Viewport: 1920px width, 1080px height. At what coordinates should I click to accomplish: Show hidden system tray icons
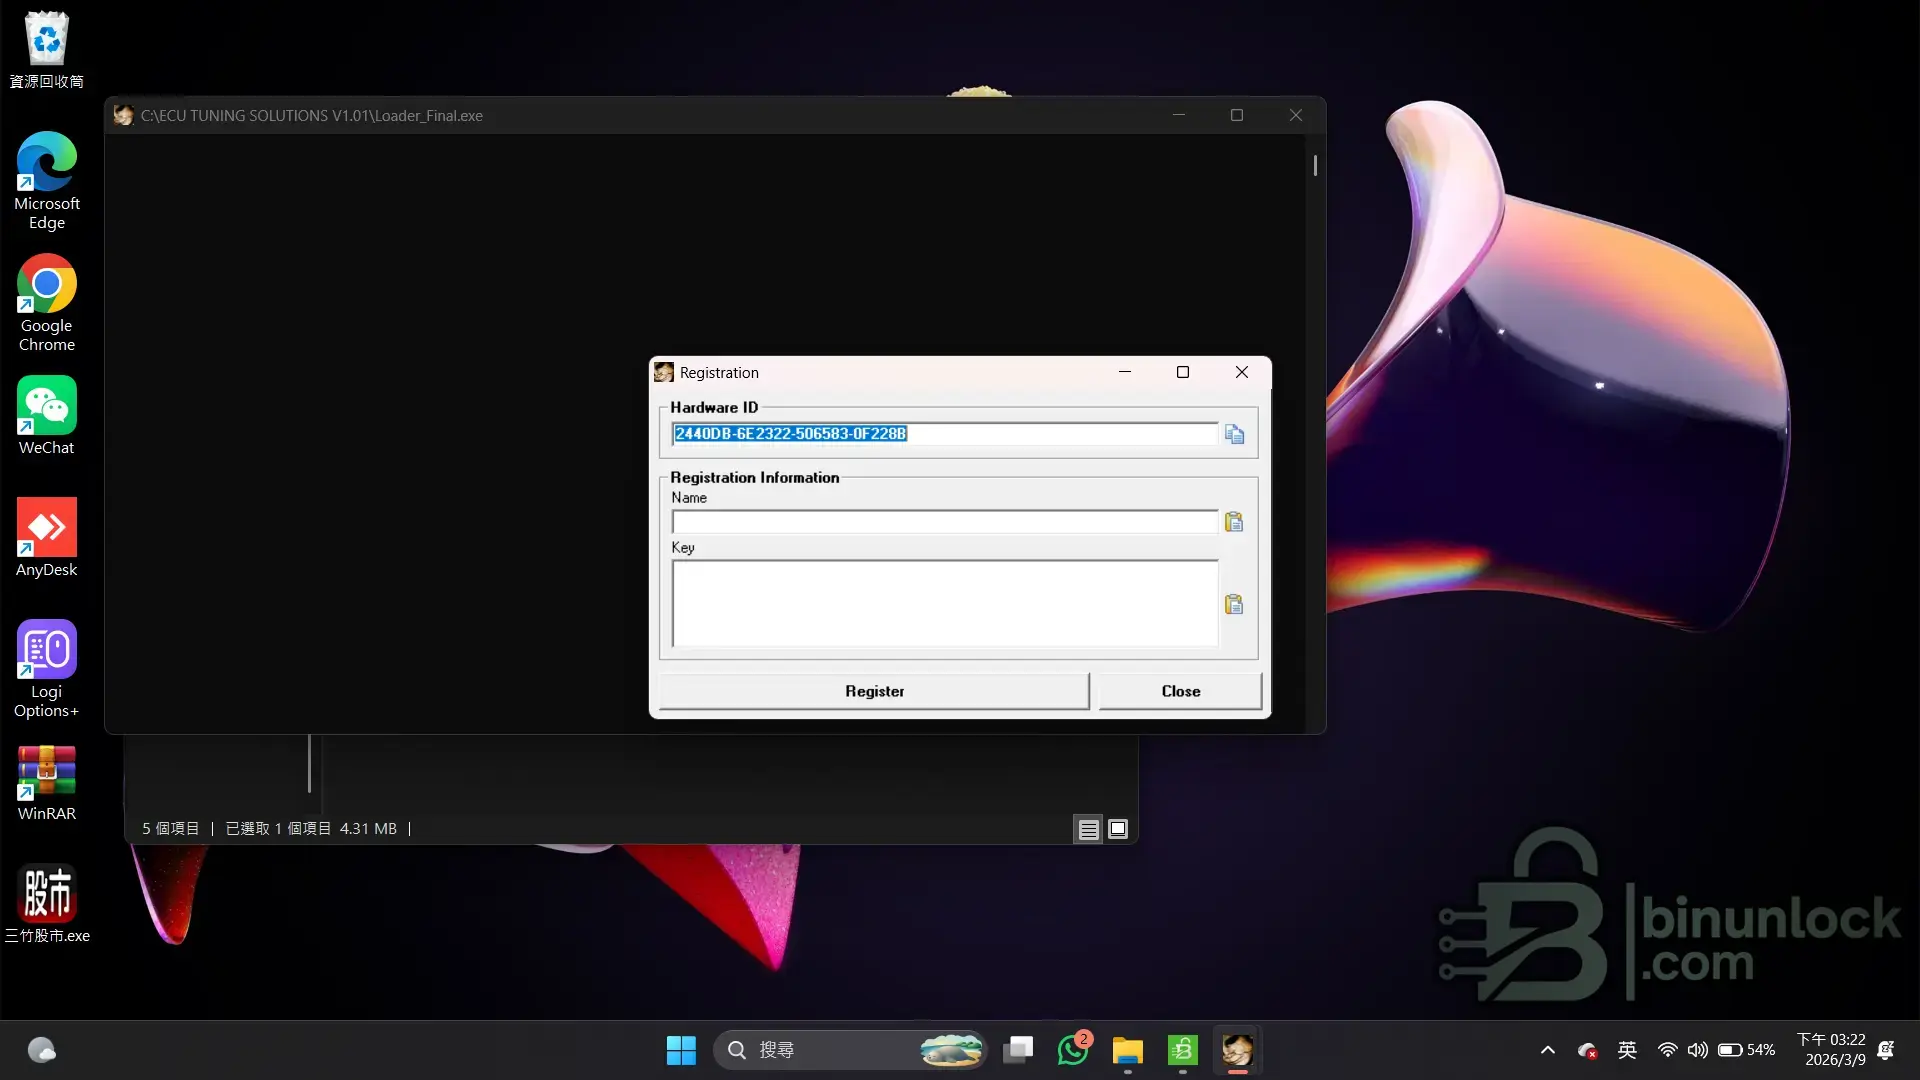[1547, 1050]
